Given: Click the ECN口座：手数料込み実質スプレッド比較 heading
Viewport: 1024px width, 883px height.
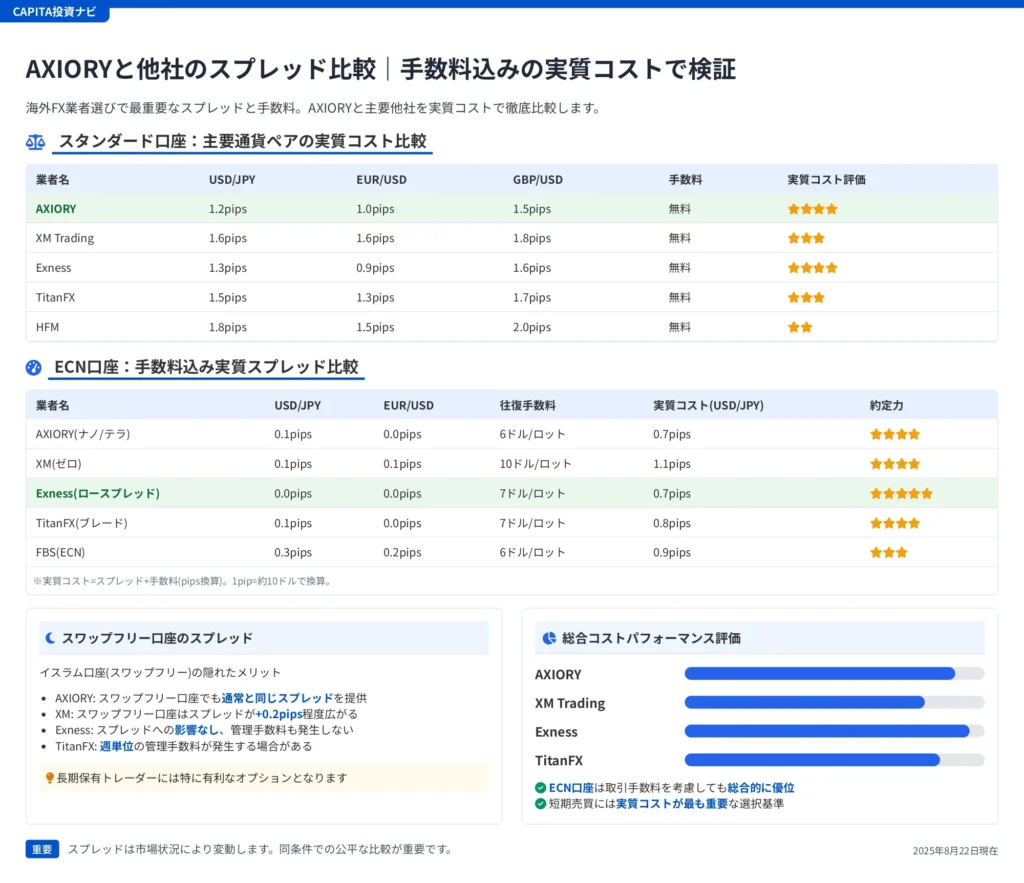Looking at the screenshot, I should click(x=206, y=367).
